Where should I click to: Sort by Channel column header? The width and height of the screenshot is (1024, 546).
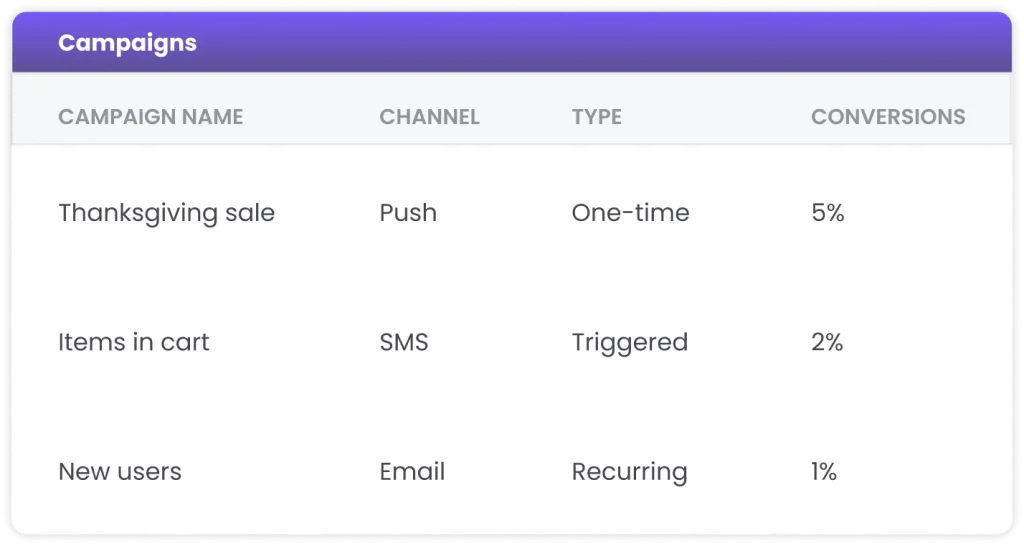pyautogui.click(x=430, y=117)
